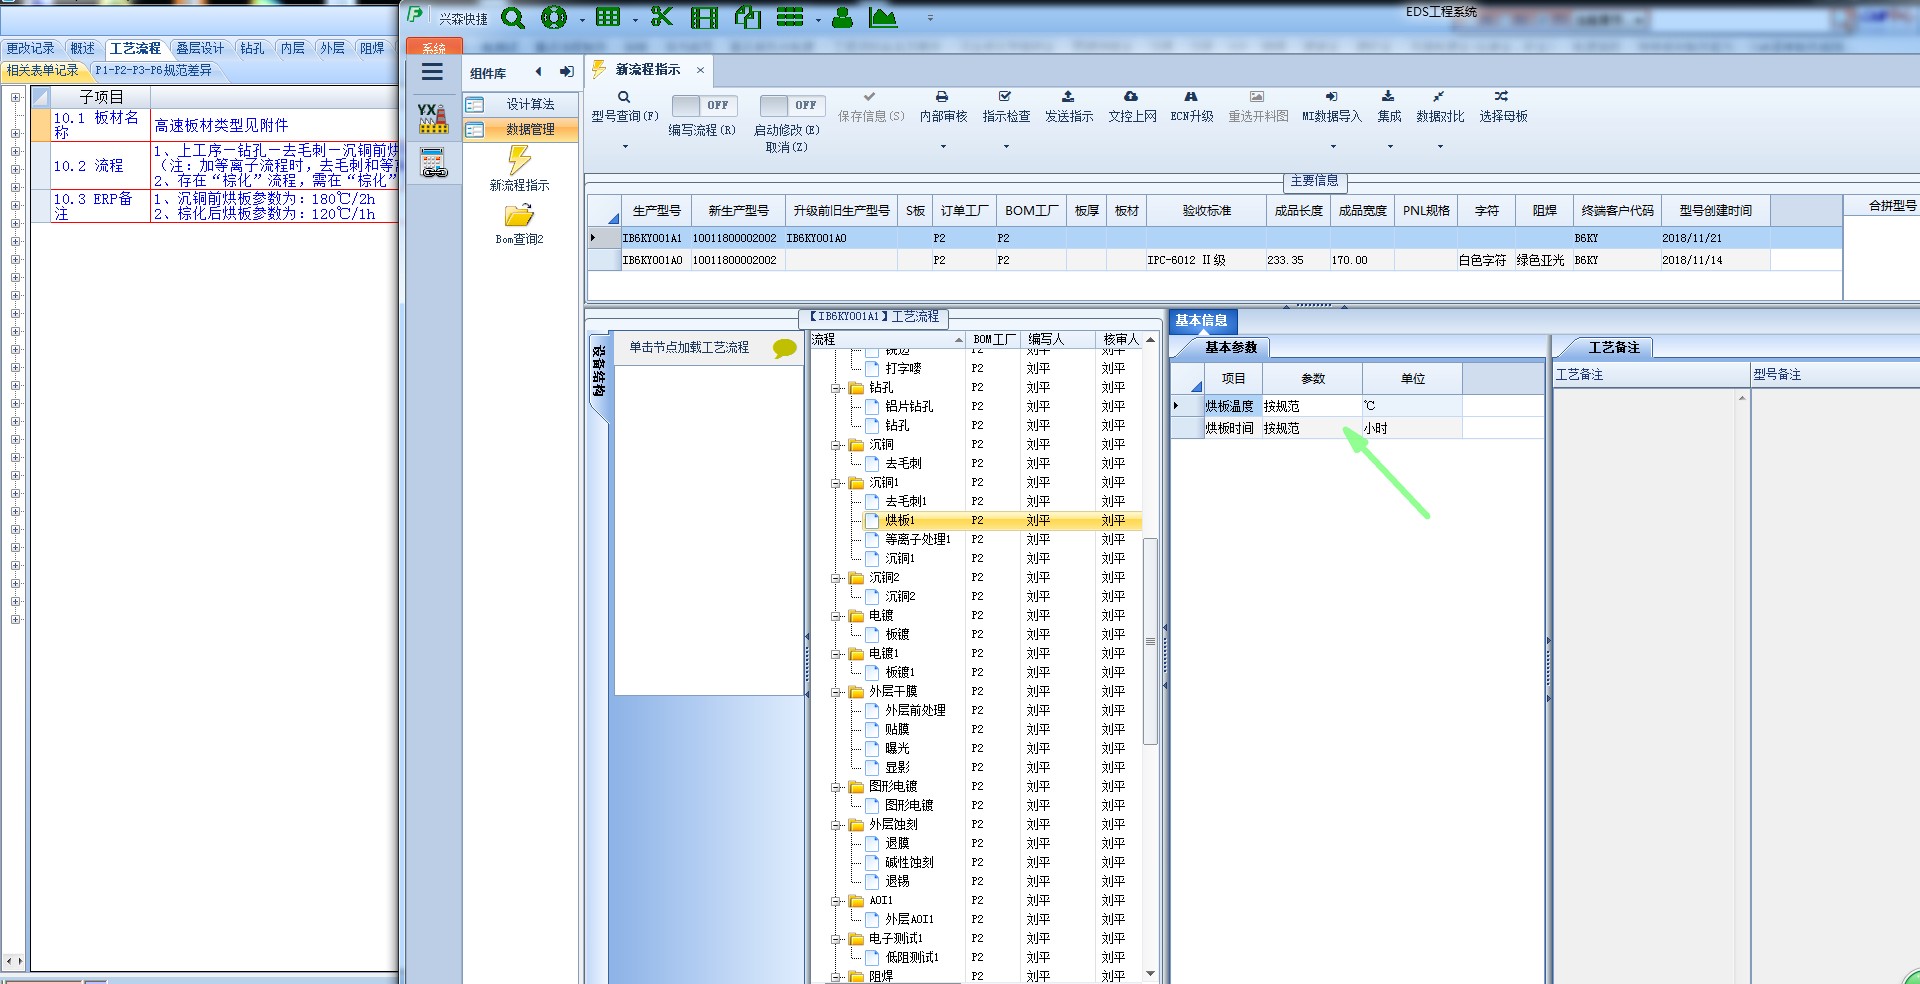Viewport: 1920px width, 984px height.
Task: Open 新流程指示 lightning component
Action: 519,168
